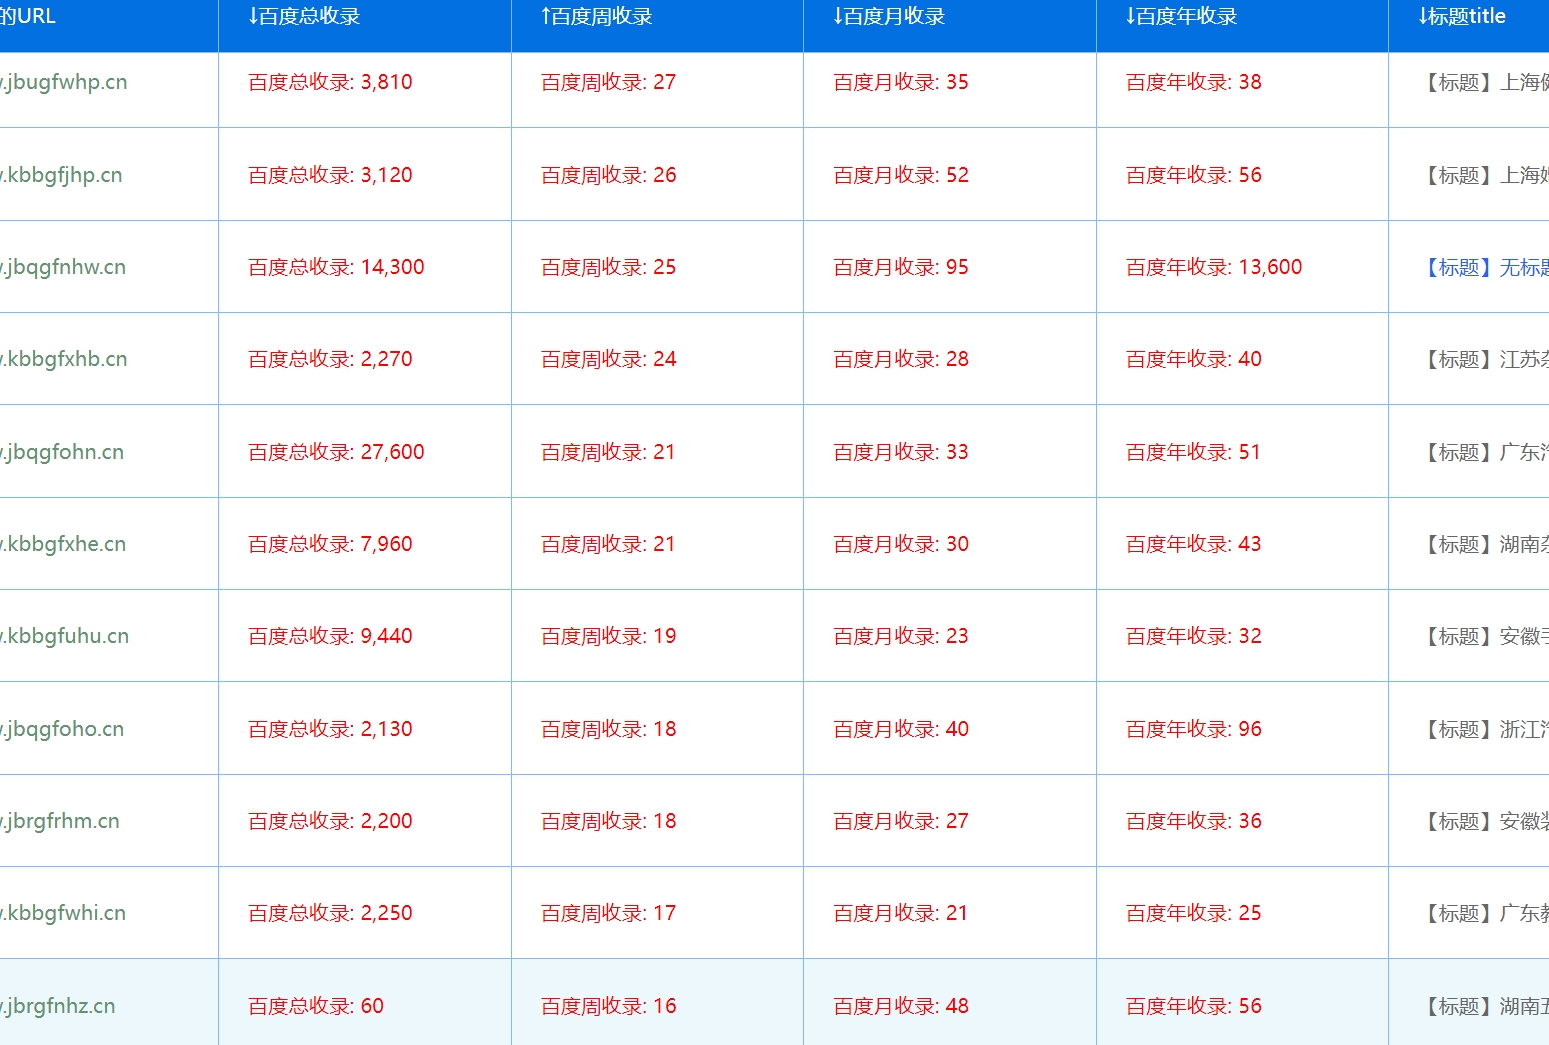This screenshot has height=1045, width=1549.
Task: Open the kbbgfjhp.cn URL link
Action: pos(61,175)
